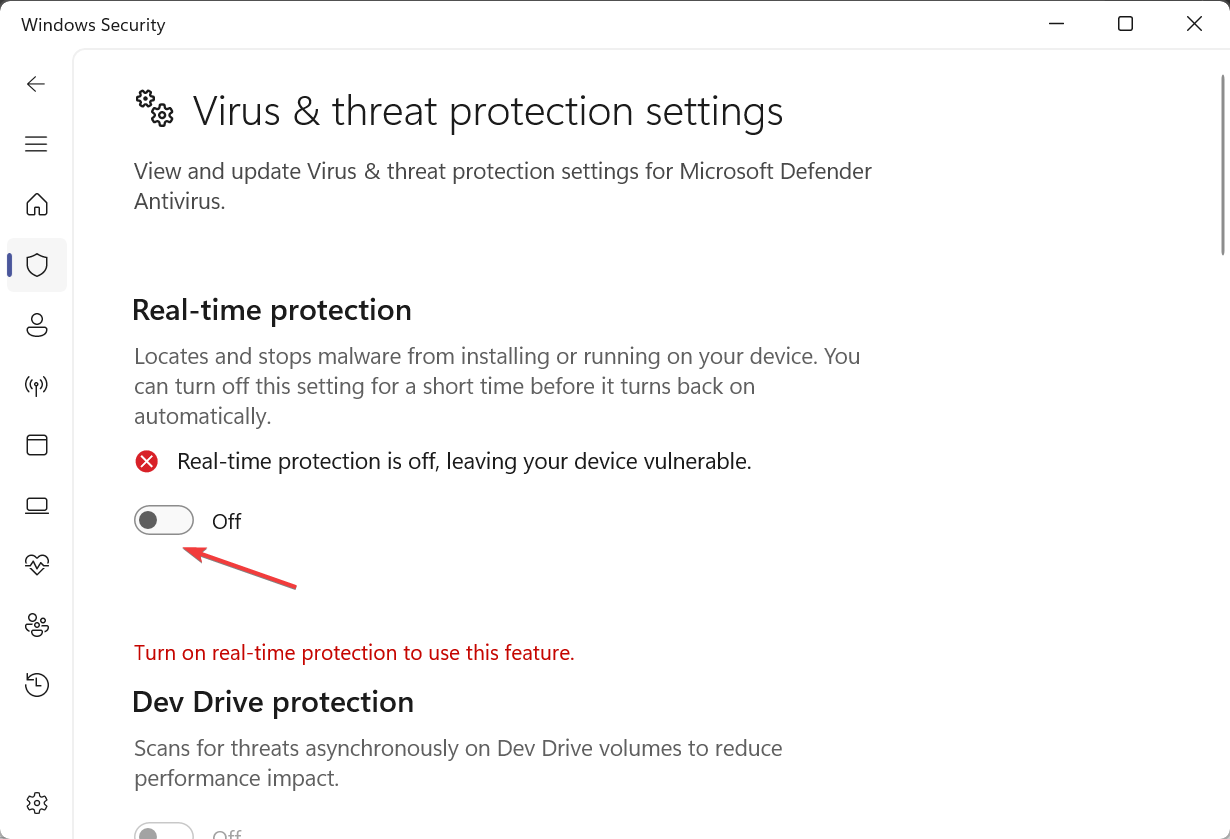The height and width of the screenshot is (839, 1230).
Task: Open App & browser control icon
Action: 37,445
